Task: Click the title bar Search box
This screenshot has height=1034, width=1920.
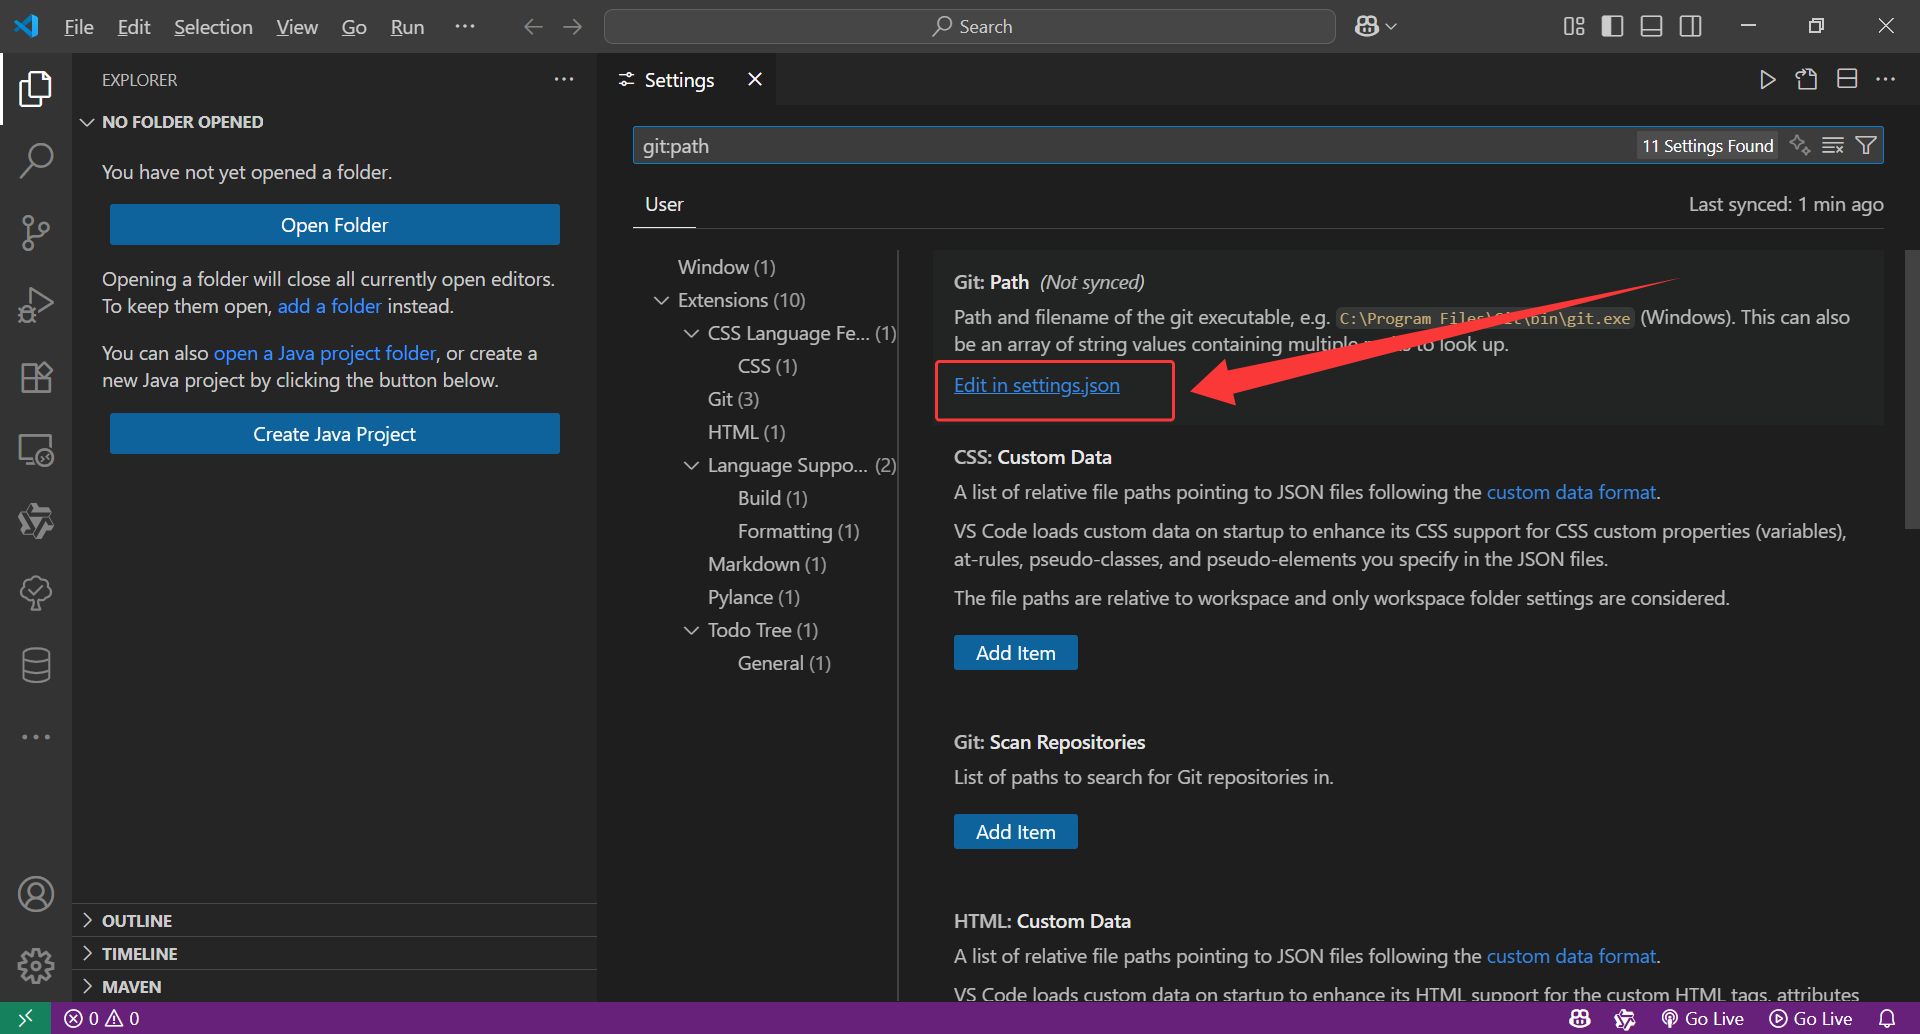Action: [x=970, y=27]
